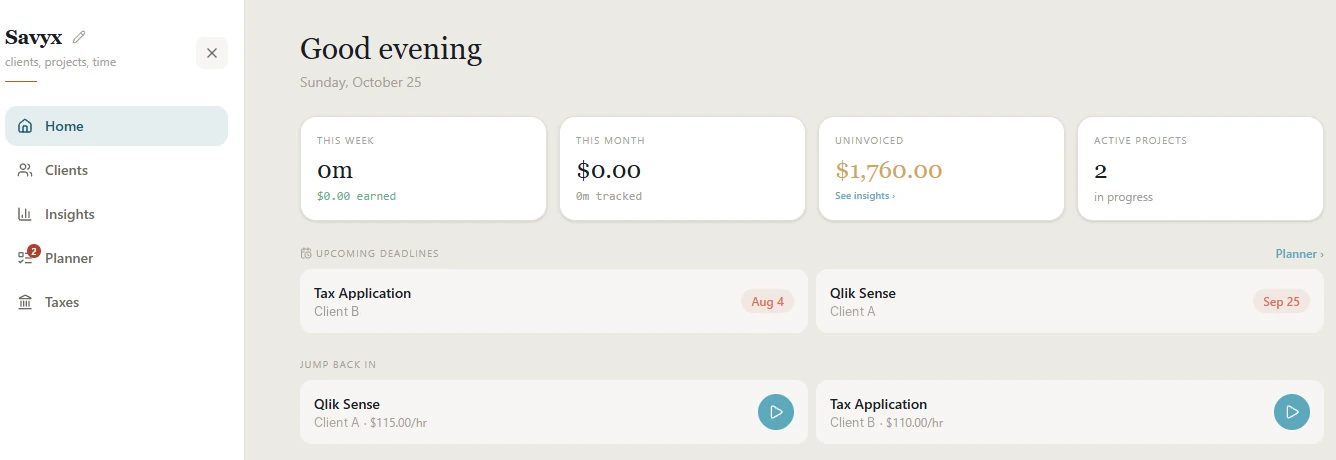
Task: Click the Home house icon
Action: pos(25,126)
